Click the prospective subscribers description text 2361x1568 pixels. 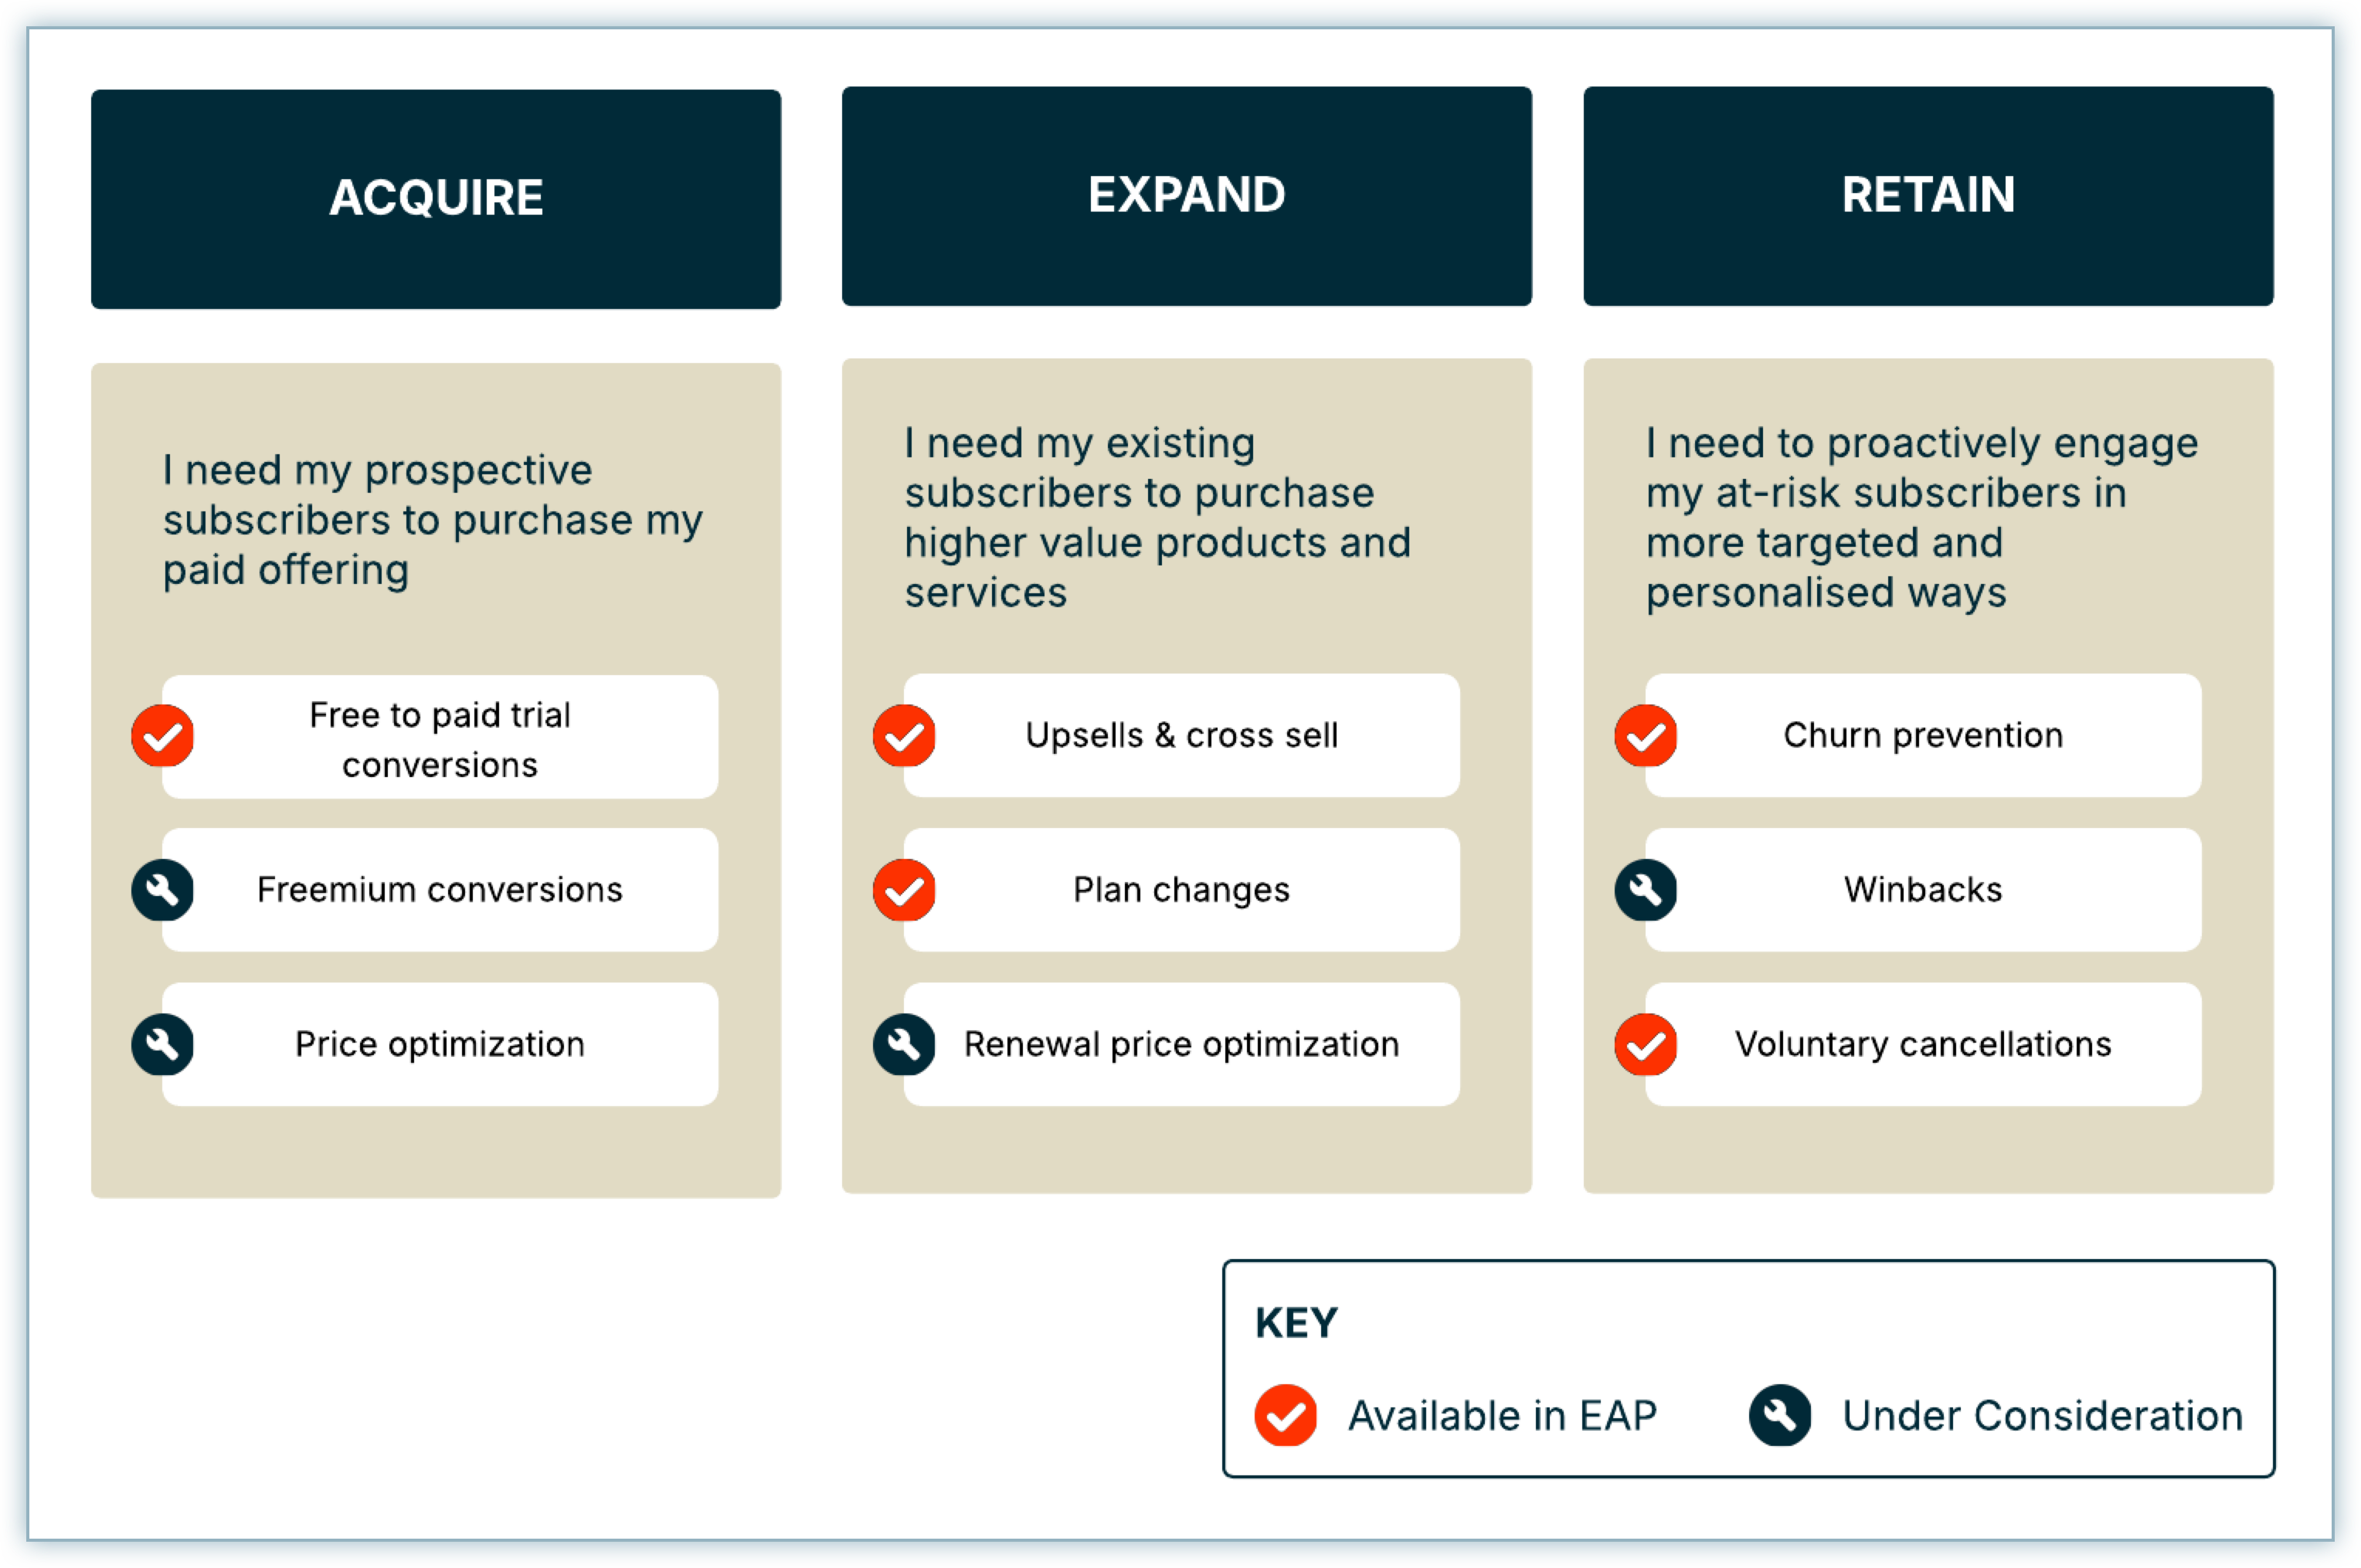tap(433, 520)
